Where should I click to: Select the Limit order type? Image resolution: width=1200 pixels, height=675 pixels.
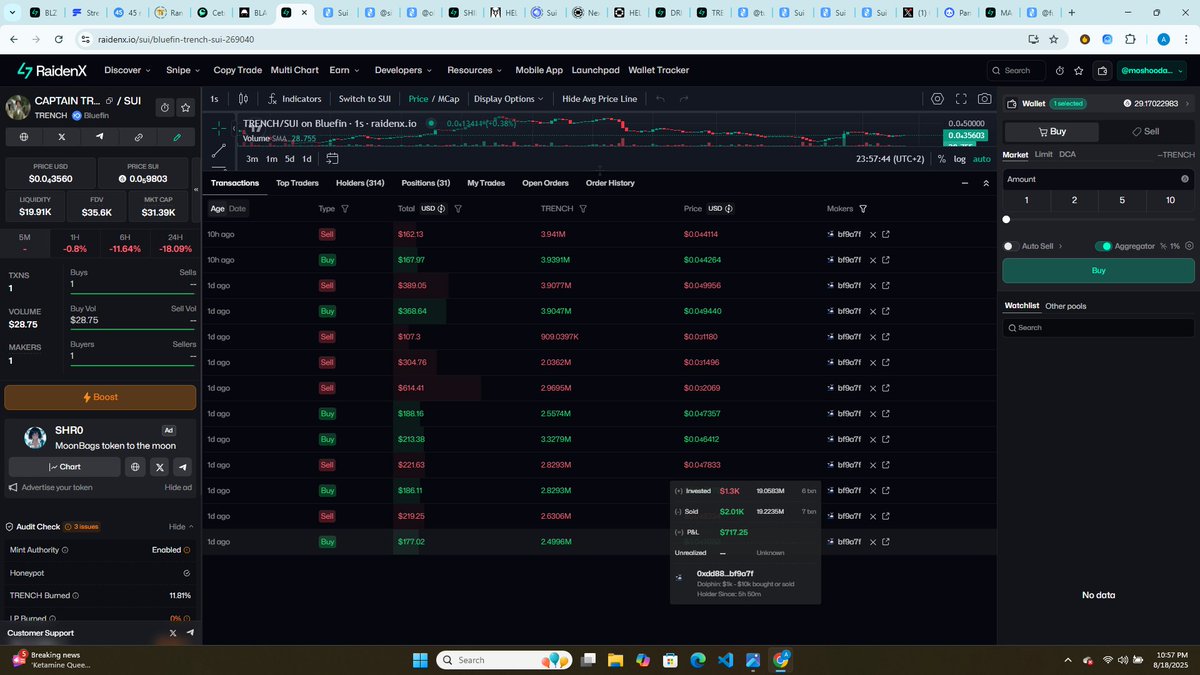1043,155
